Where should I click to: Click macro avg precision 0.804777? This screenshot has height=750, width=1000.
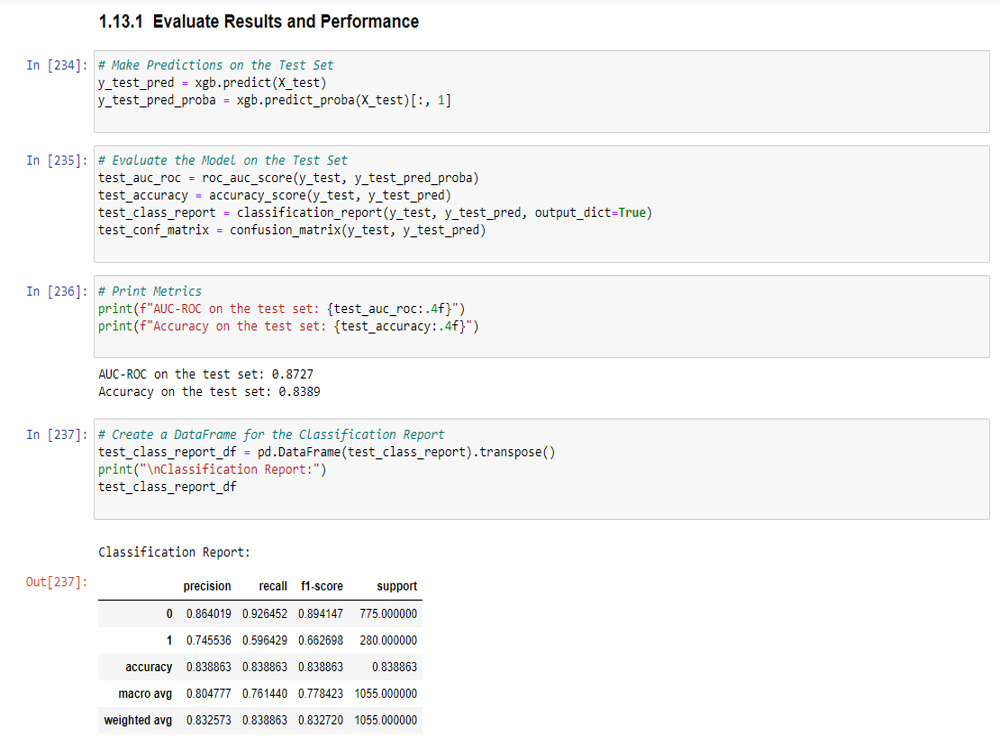pos(209,694)
